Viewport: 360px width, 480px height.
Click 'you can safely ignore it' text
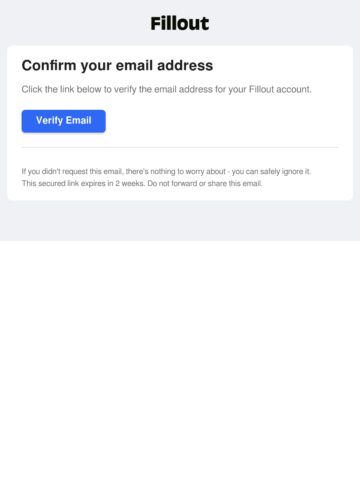271,171
